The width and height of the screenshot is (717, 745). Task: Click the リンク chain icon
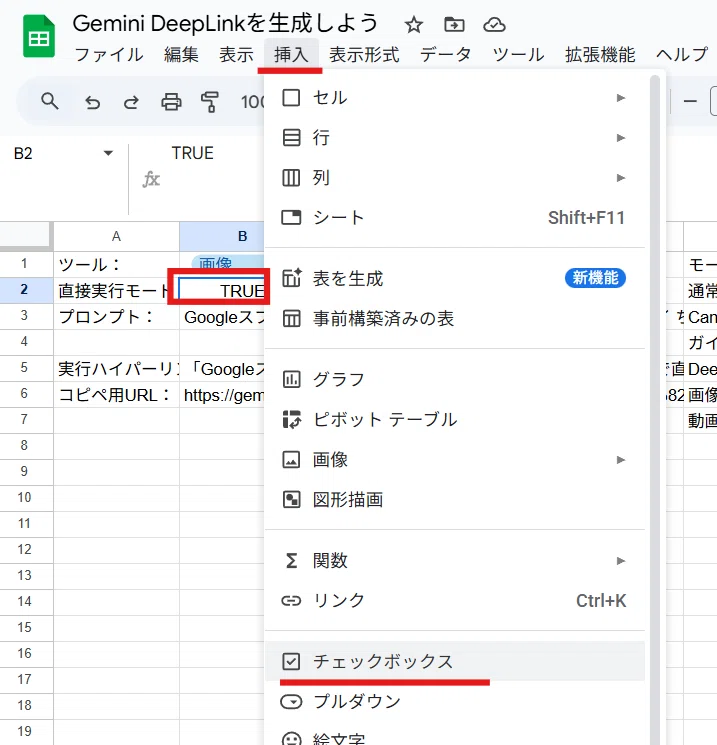[x=291, y=601]
